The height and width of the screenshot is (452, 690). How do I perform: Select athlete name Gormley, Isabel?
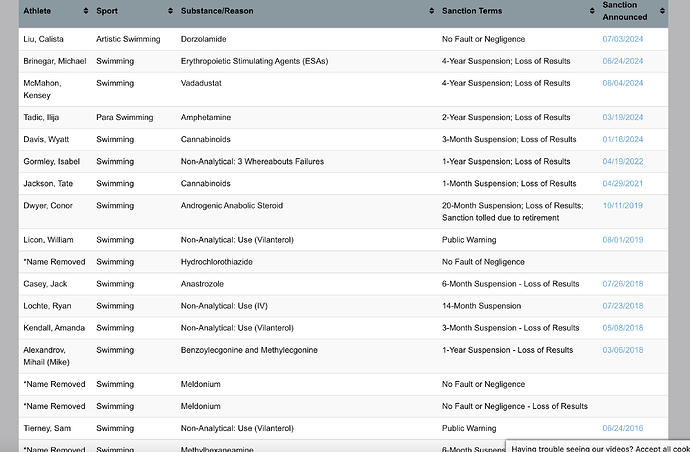coord(51,162)
